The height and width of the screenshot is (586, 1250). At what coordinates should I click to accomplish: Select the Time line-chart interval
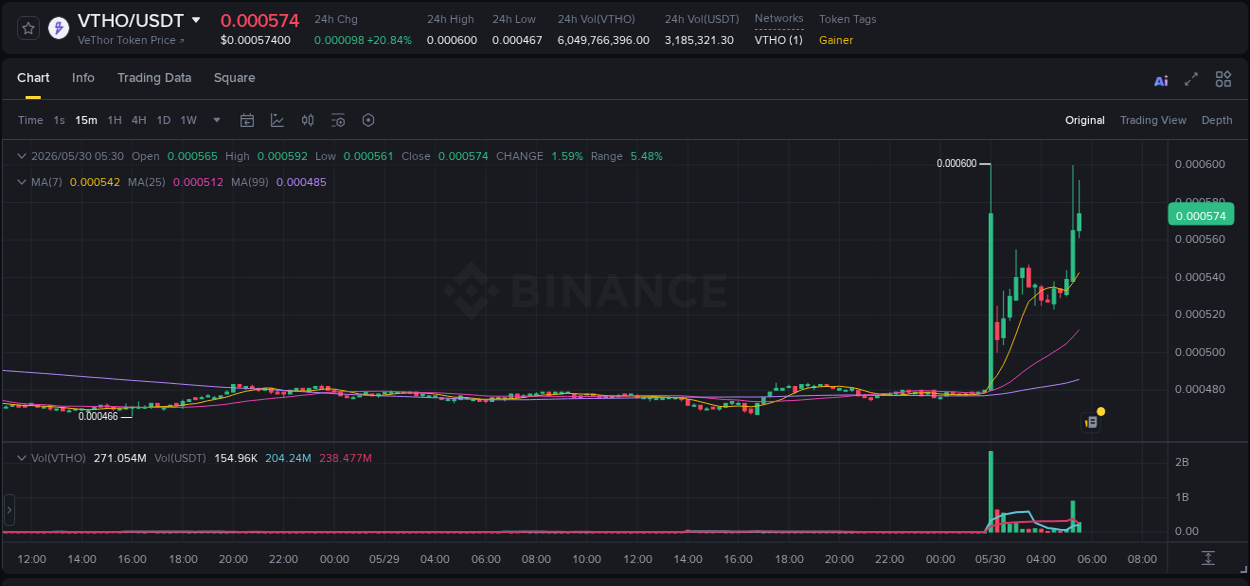(x=30, y=120)
